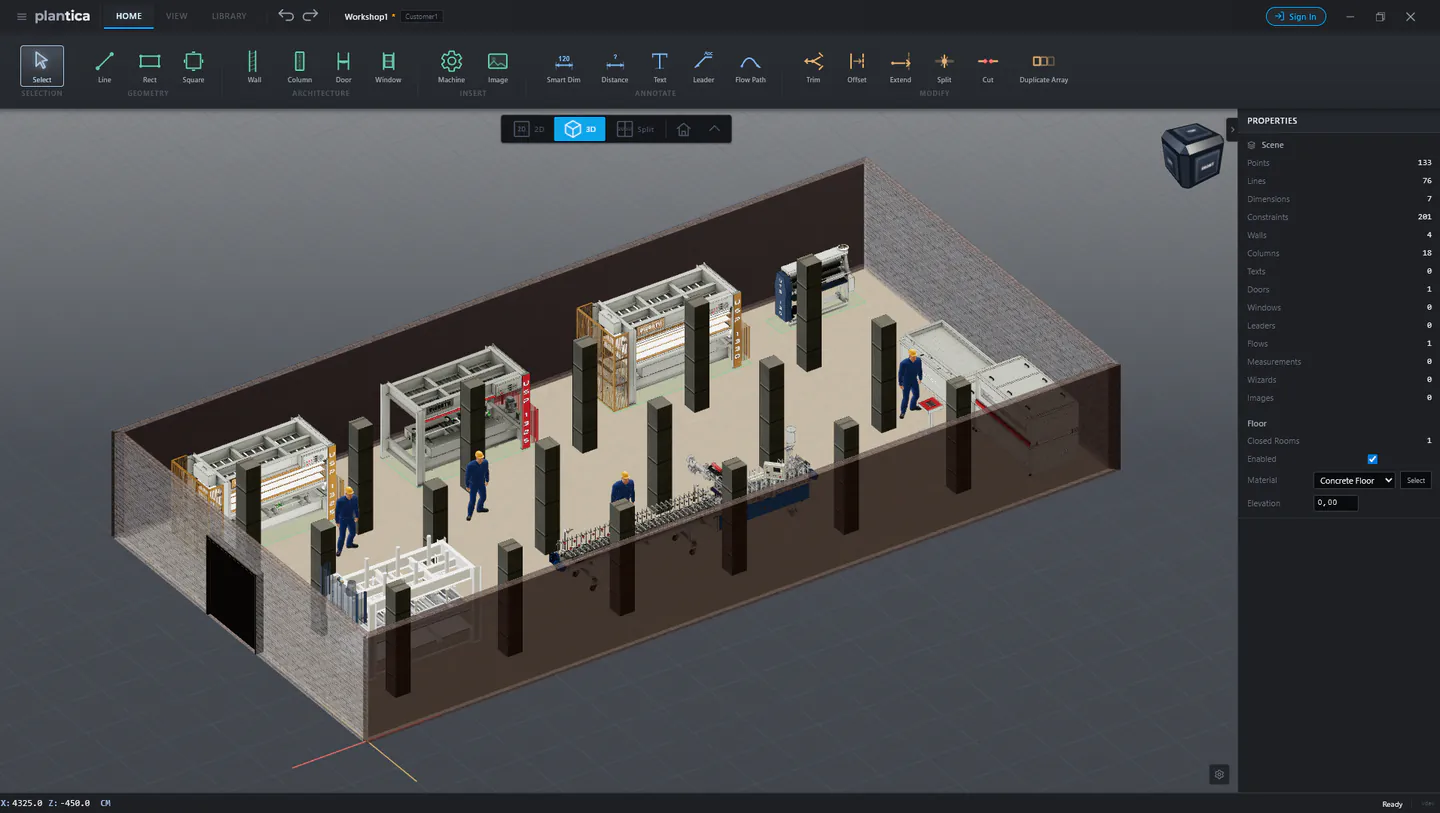Image resolution: width=1440 pixels, height=813 pixels.
Task: Click the Customer1 tag
Action: pyautogui.click(x=422, y=17)
